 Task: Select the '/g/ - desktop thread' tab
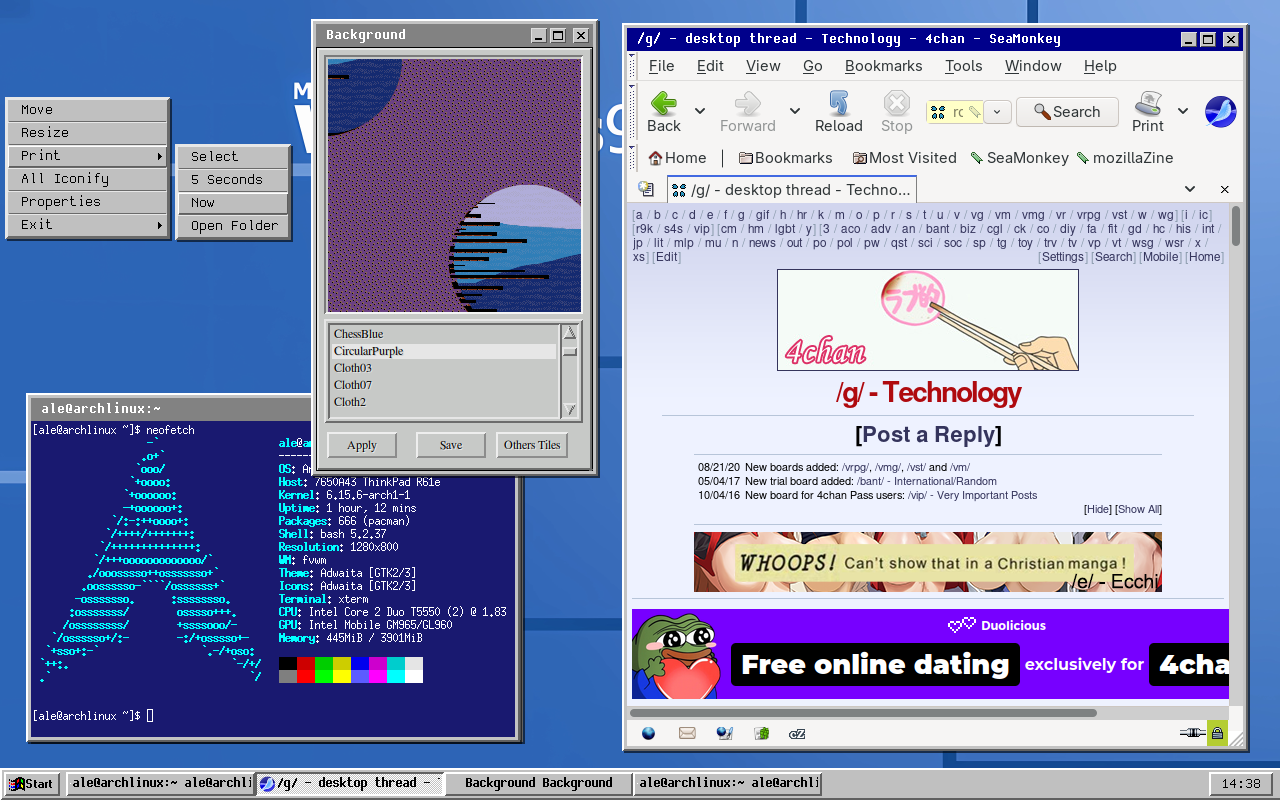click(791, 190)
